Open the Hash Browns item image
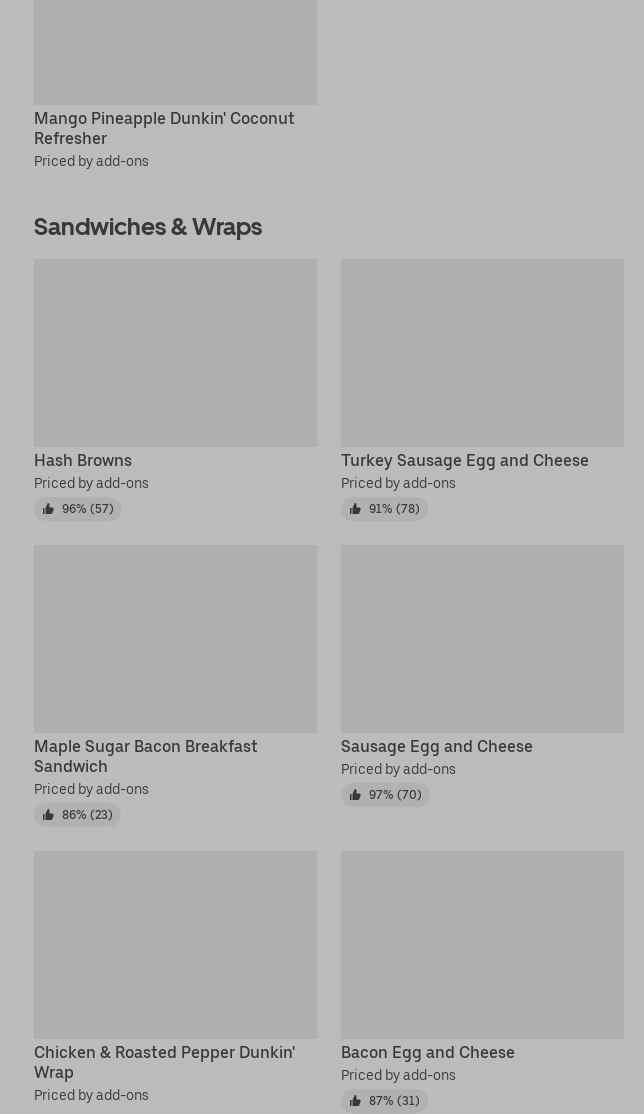The height and width of the screenshot is (1114, 644). coord(176,352)
